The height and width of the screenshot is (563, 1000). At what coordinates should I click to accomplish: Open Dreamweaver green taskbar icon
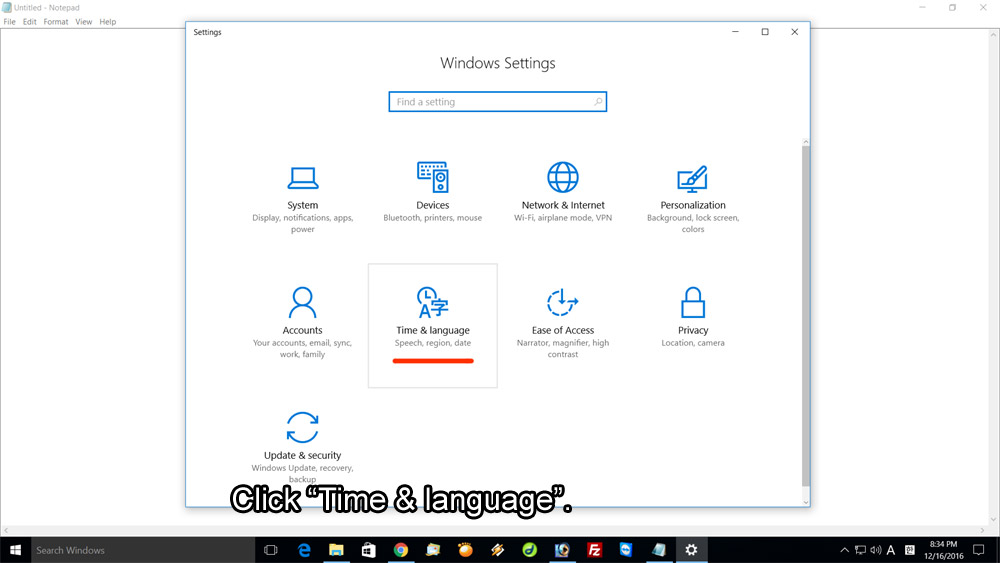click(529, 550)
